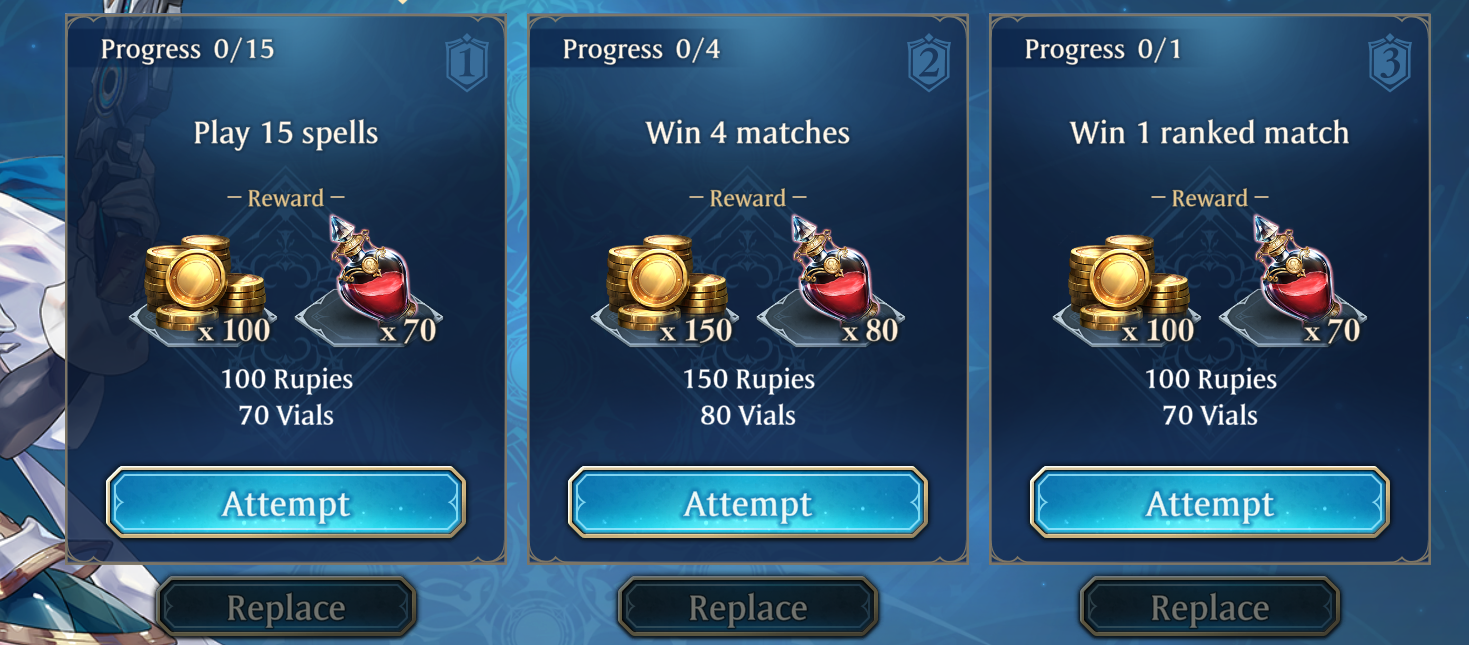
Task: Click the number 1 shield badge
Action: pos(467,64)
